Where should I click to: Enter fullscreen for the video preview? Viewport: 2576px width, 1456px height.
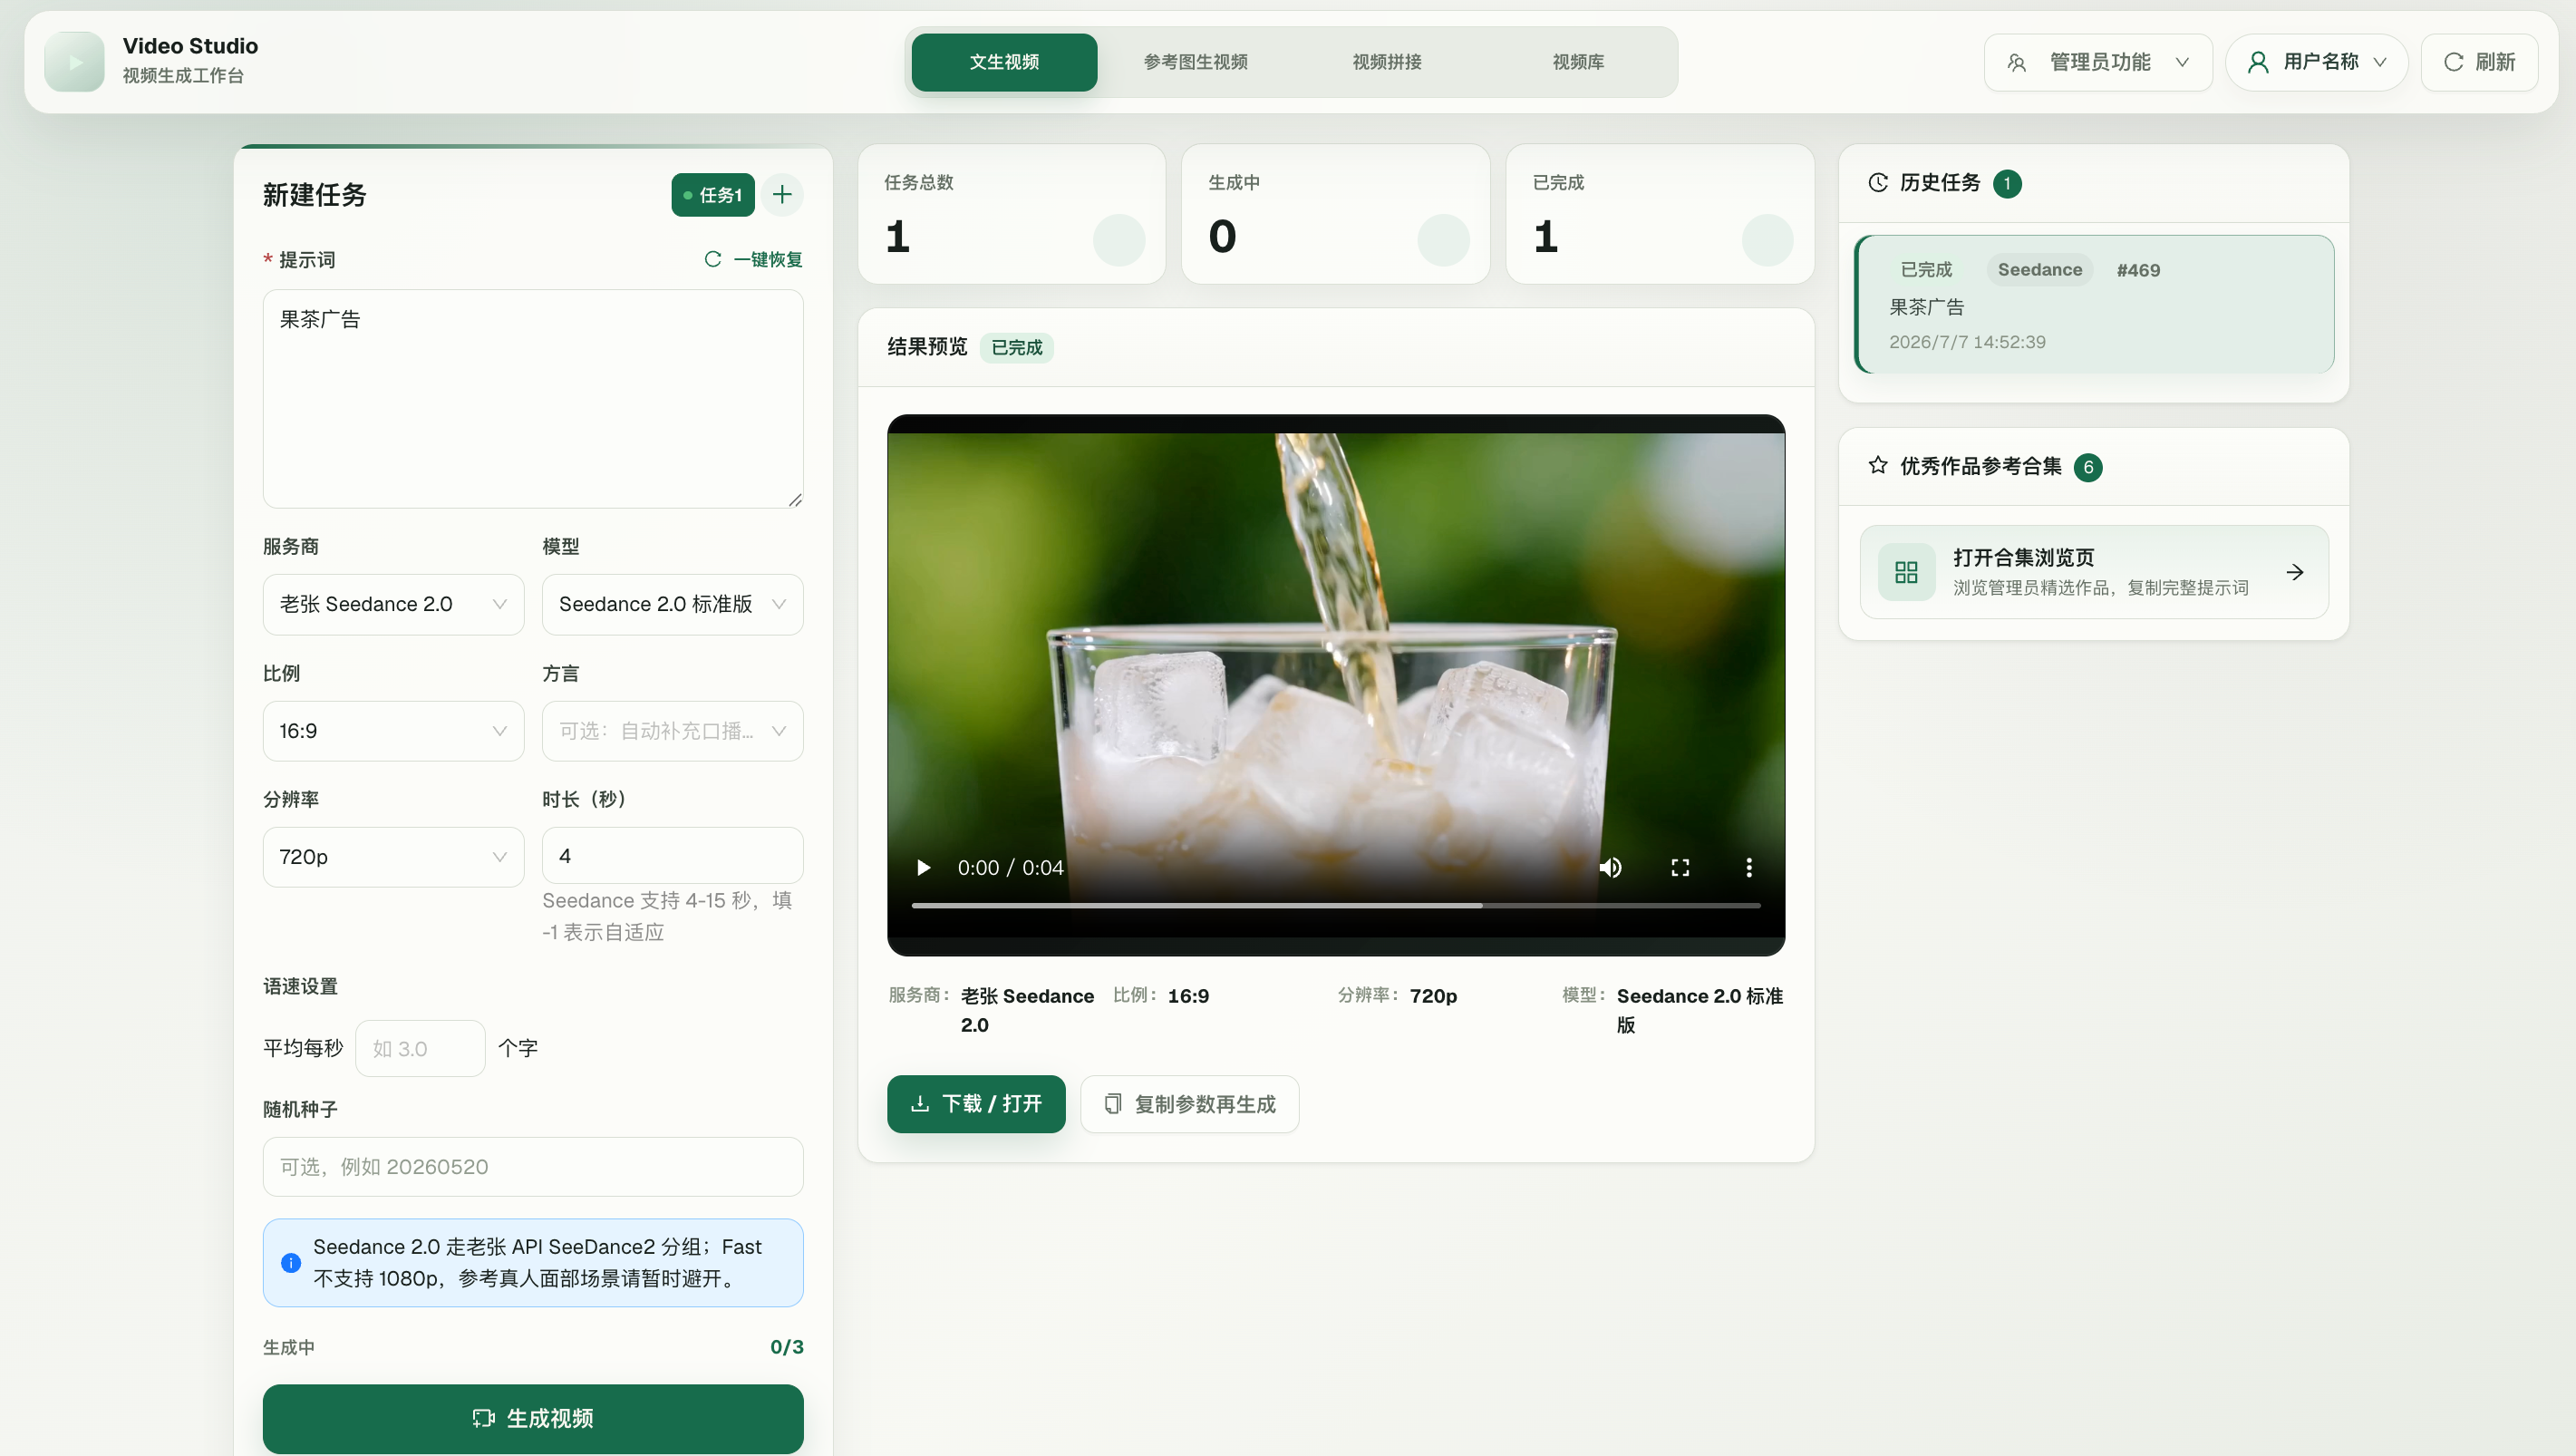click(1680, 867)
